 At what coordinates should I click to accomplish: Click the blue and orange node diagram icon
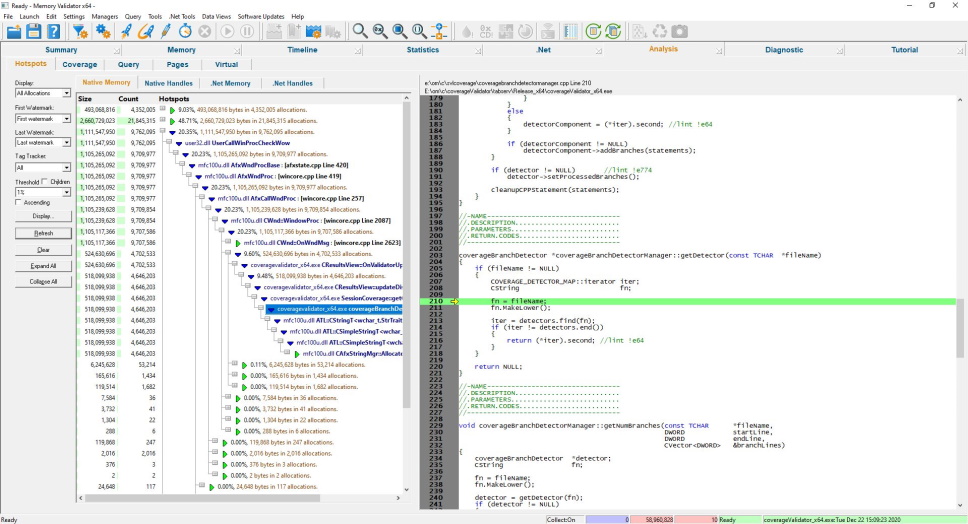[439, 31]
